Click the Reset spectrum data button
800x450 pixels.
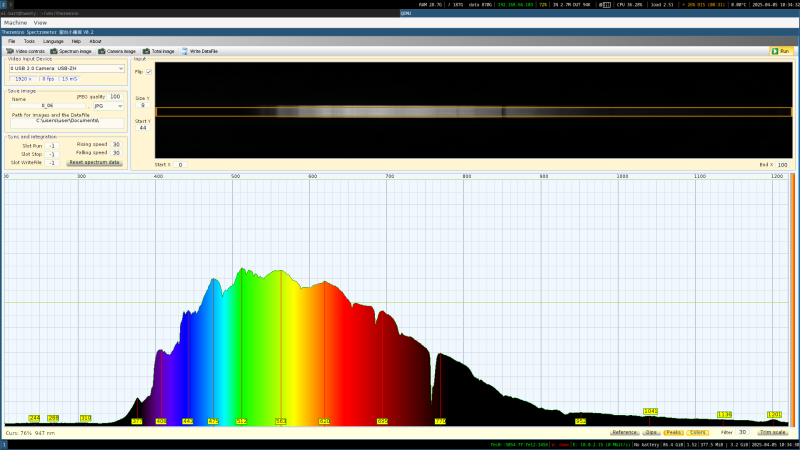coord(94,162)
